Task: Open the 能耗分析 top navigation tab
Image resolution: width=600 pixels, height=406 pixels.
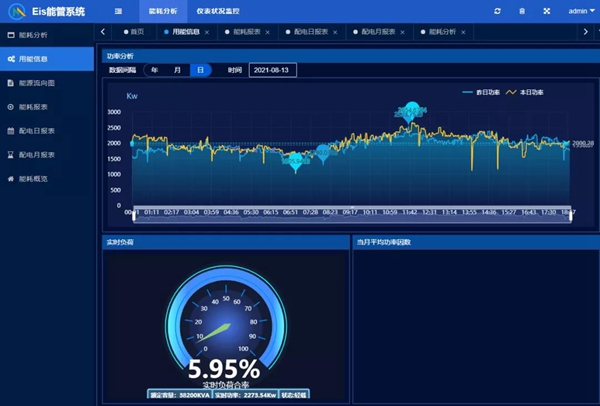Action: coord(163,11)
